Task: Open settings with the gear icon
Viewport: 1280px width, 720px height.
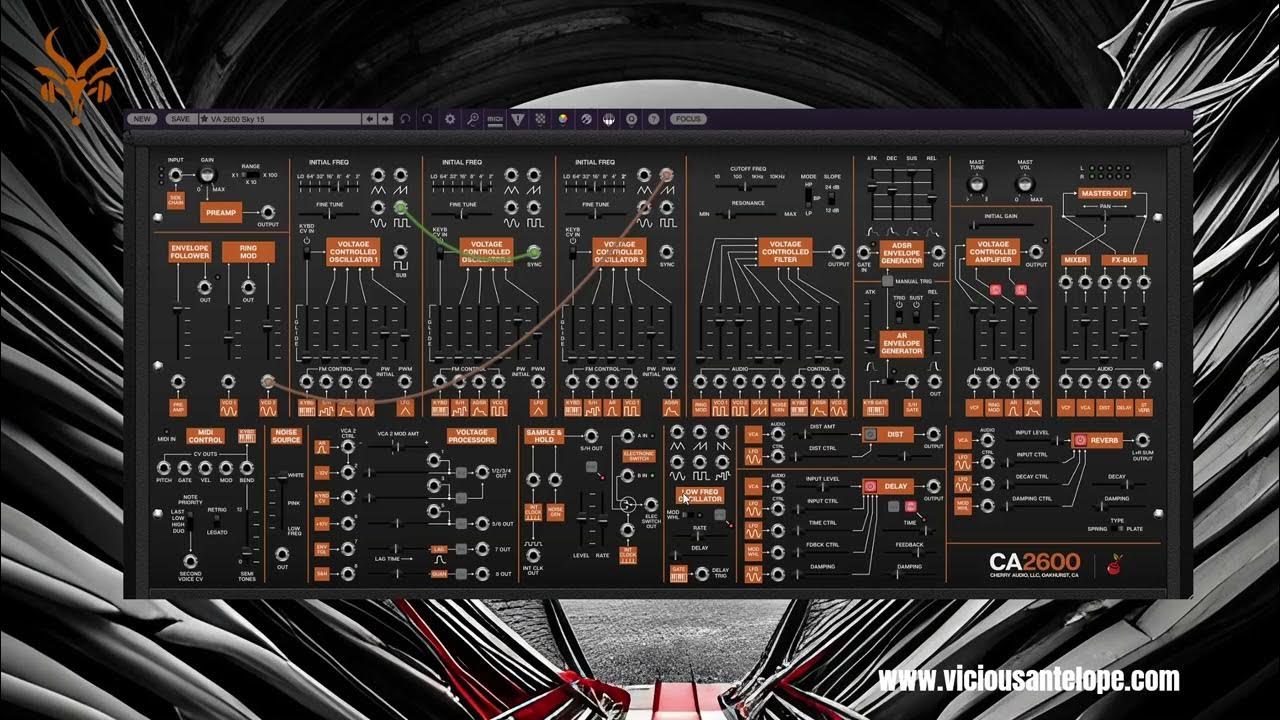Action: point(450,119)
